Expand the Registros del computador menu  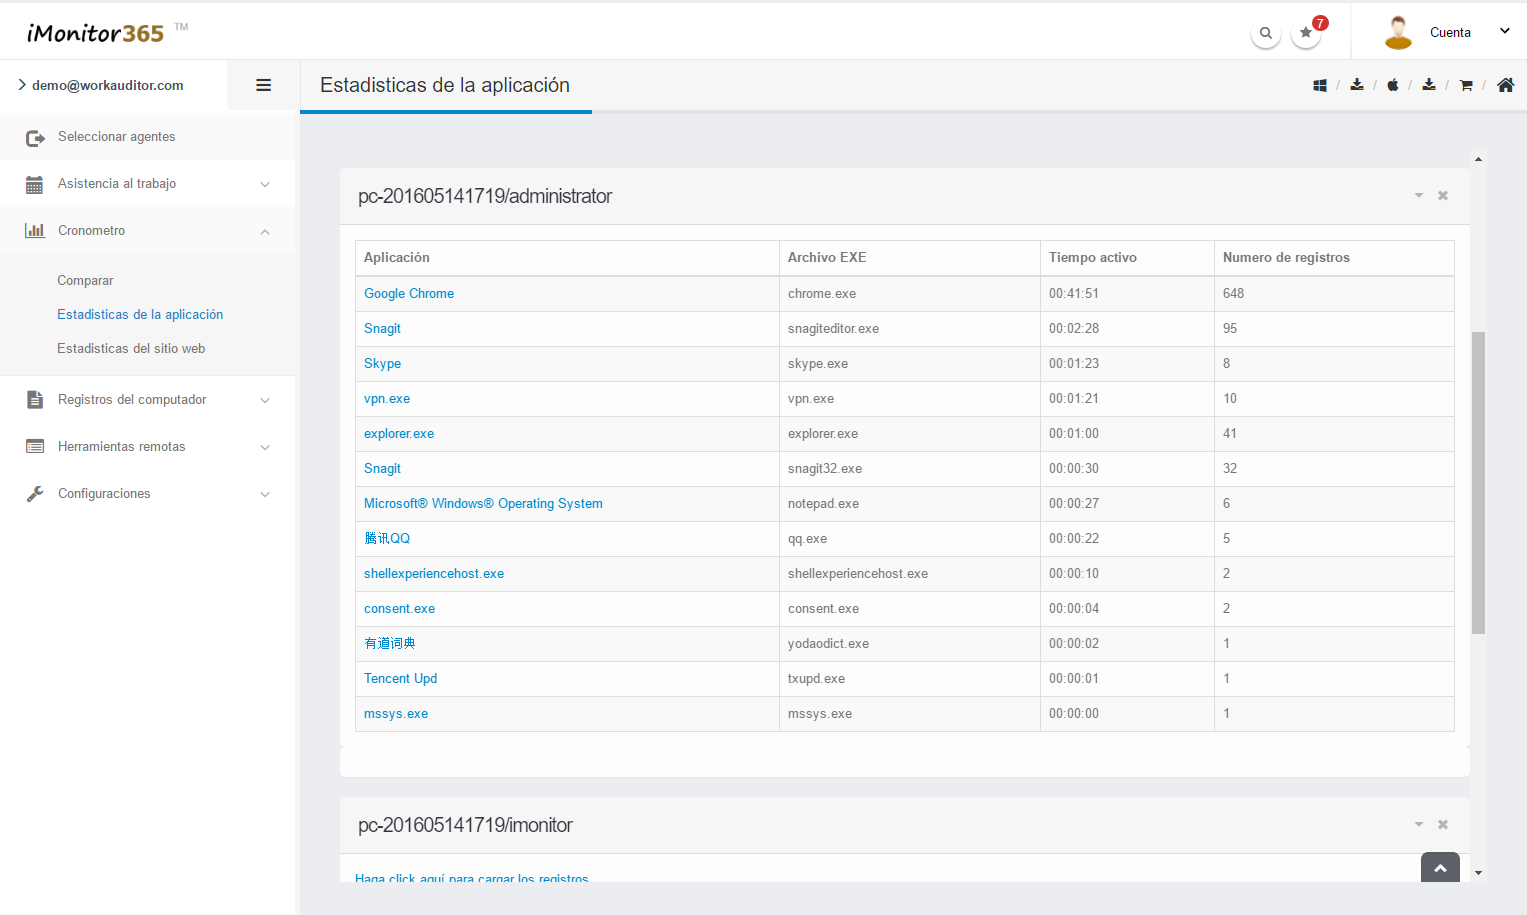tap(148, 400)
